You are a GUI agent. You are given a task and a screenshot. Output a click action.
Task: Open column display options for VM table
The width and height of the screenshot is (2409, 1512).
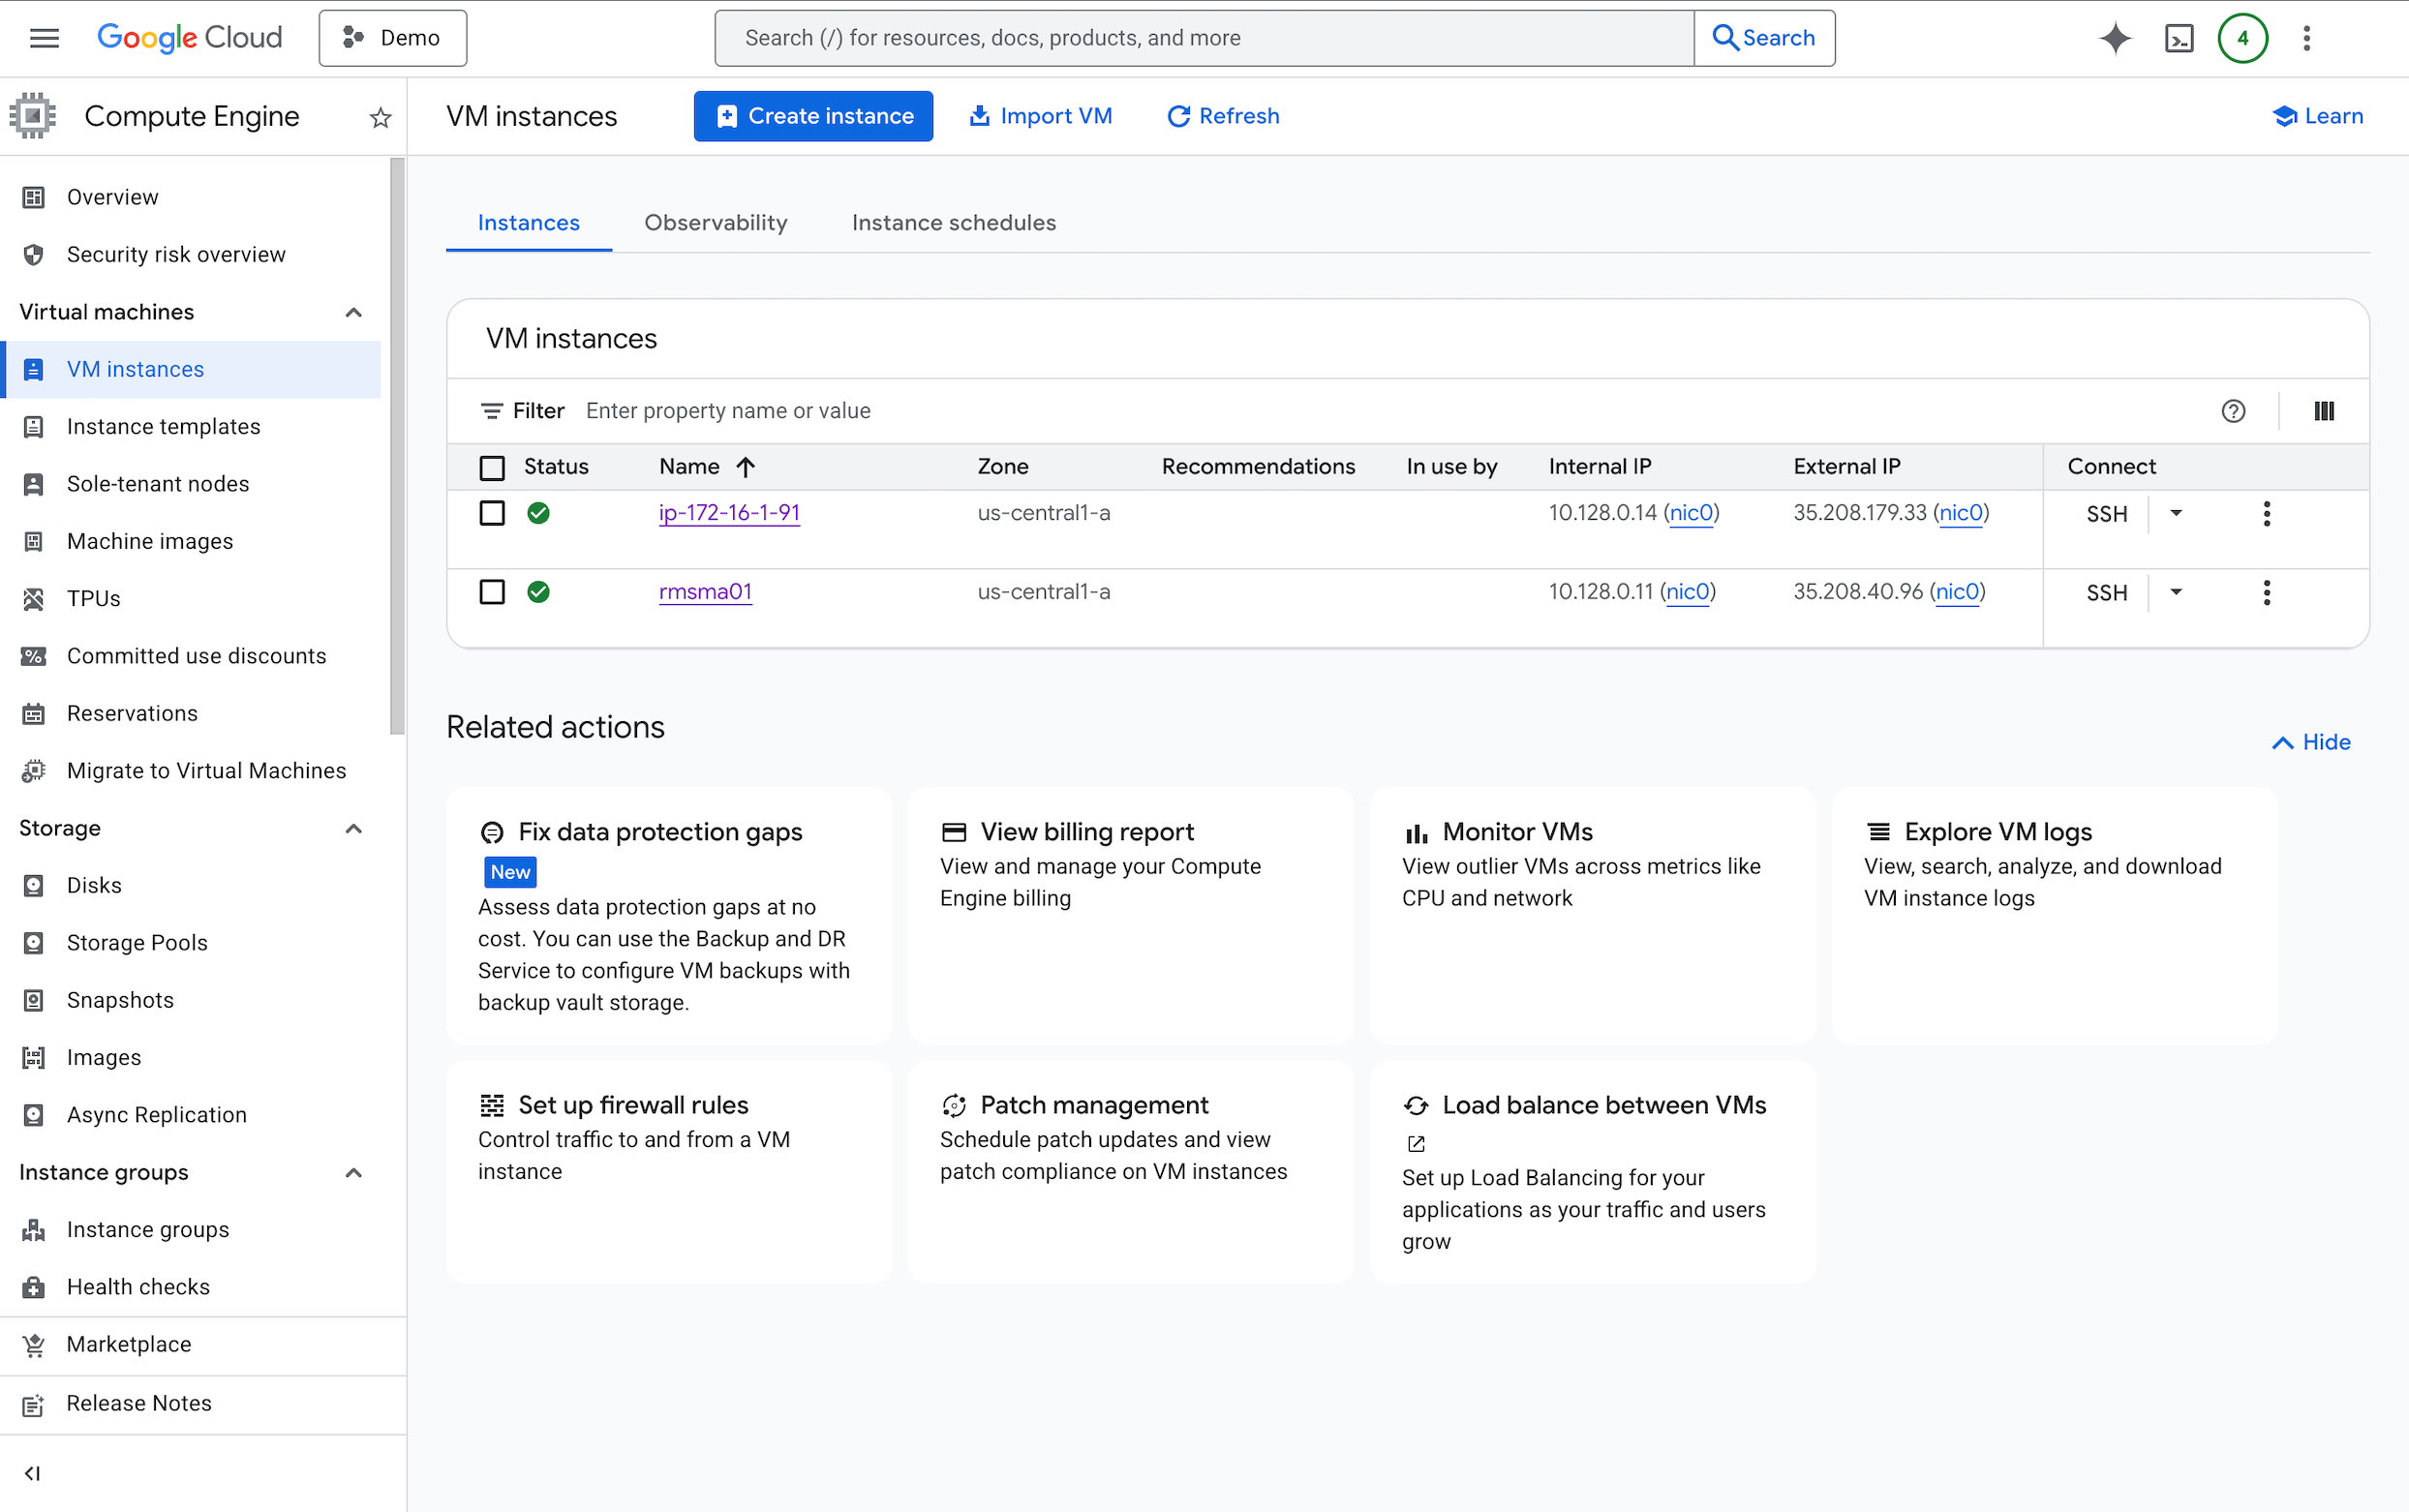2323,410
